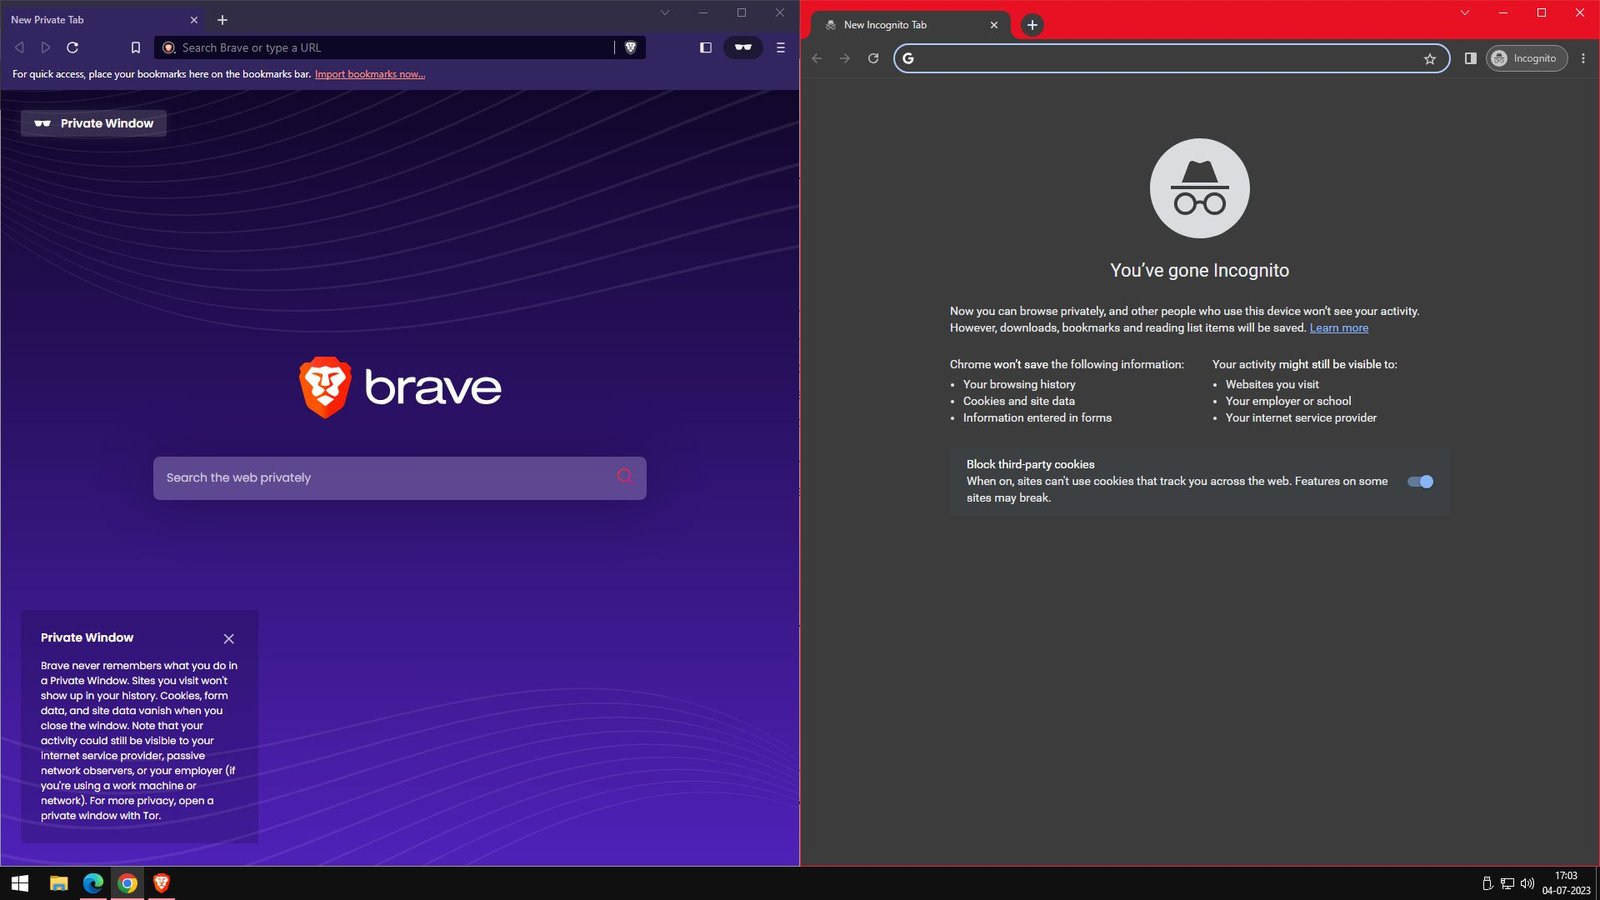Toggle Block third-party cookies switch
Image resolution: width=1600 pixels, height=900 pixels.
[x=1420, y=482]
